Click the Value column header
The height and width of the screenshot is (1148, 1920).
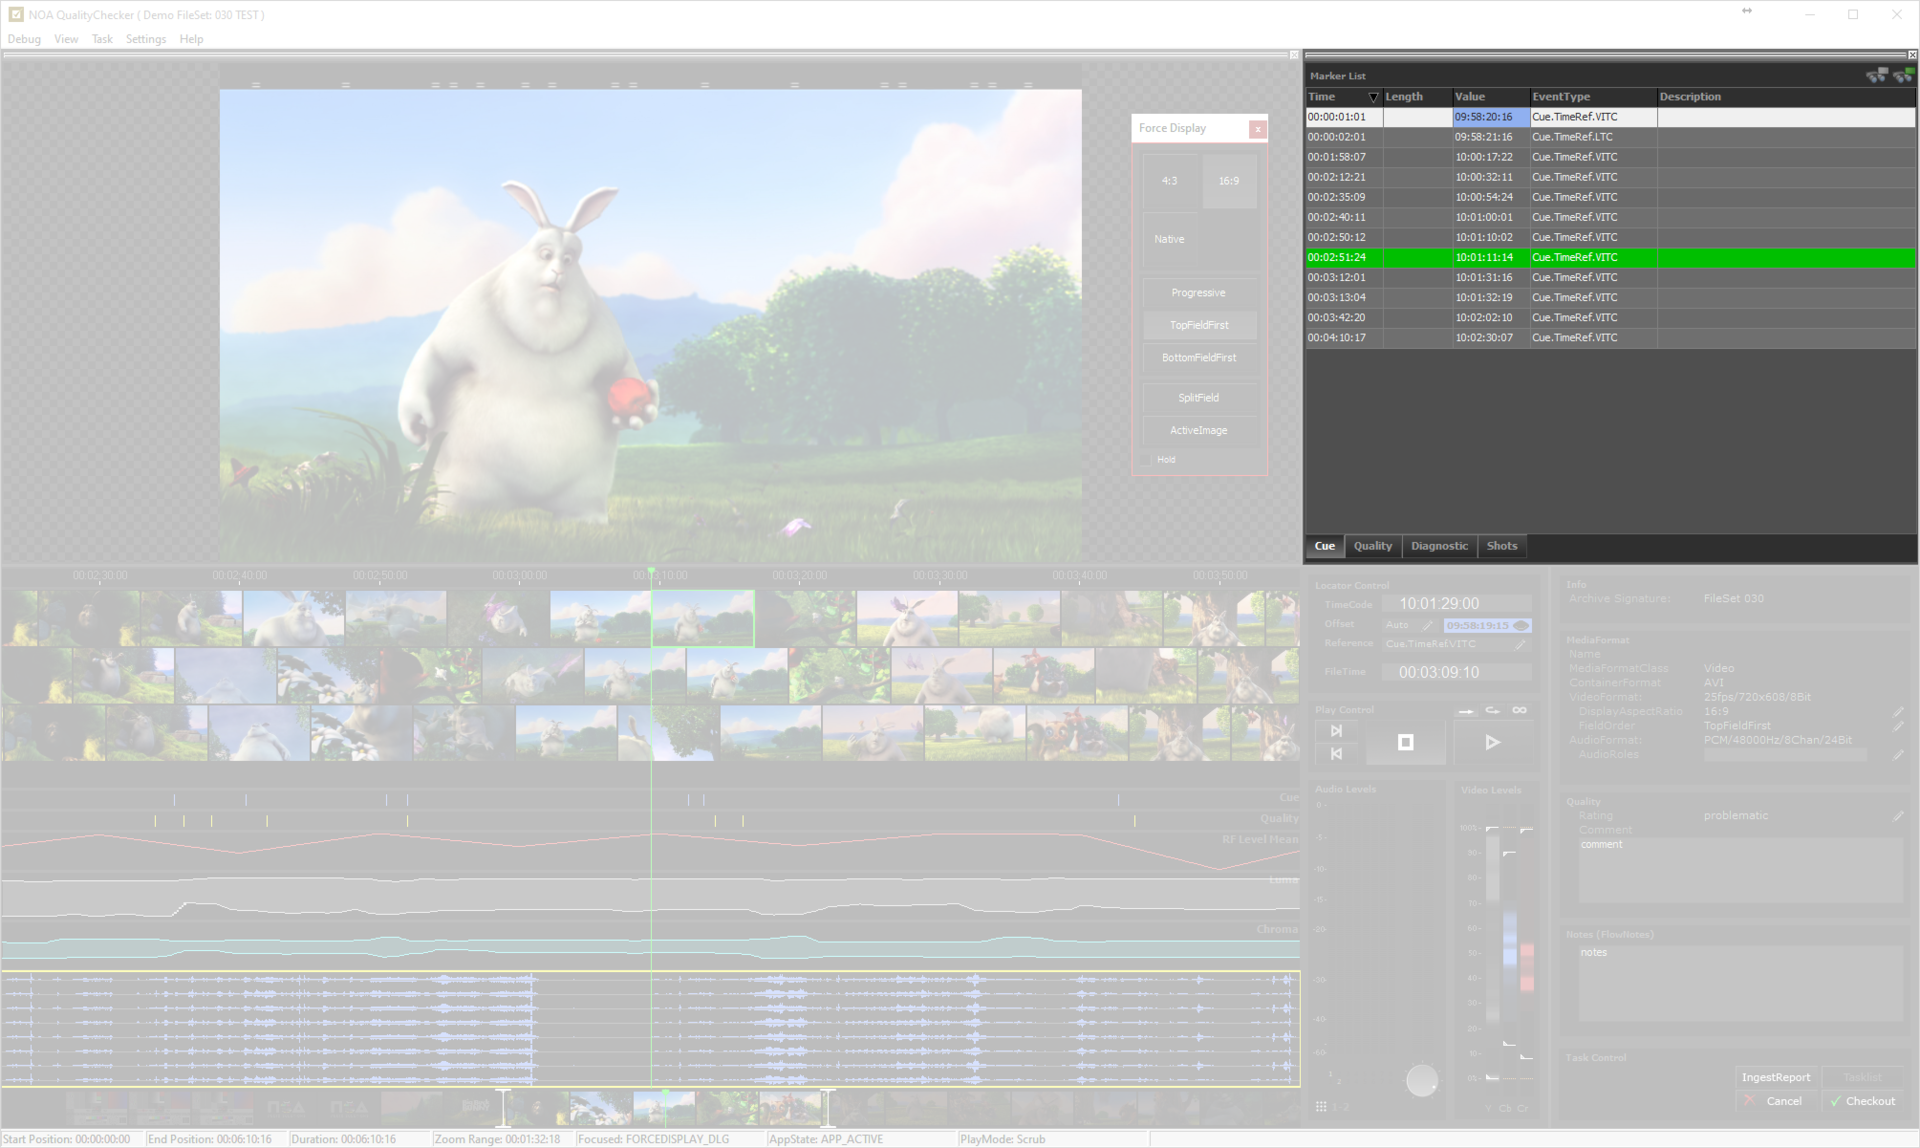coord(1490,97)
